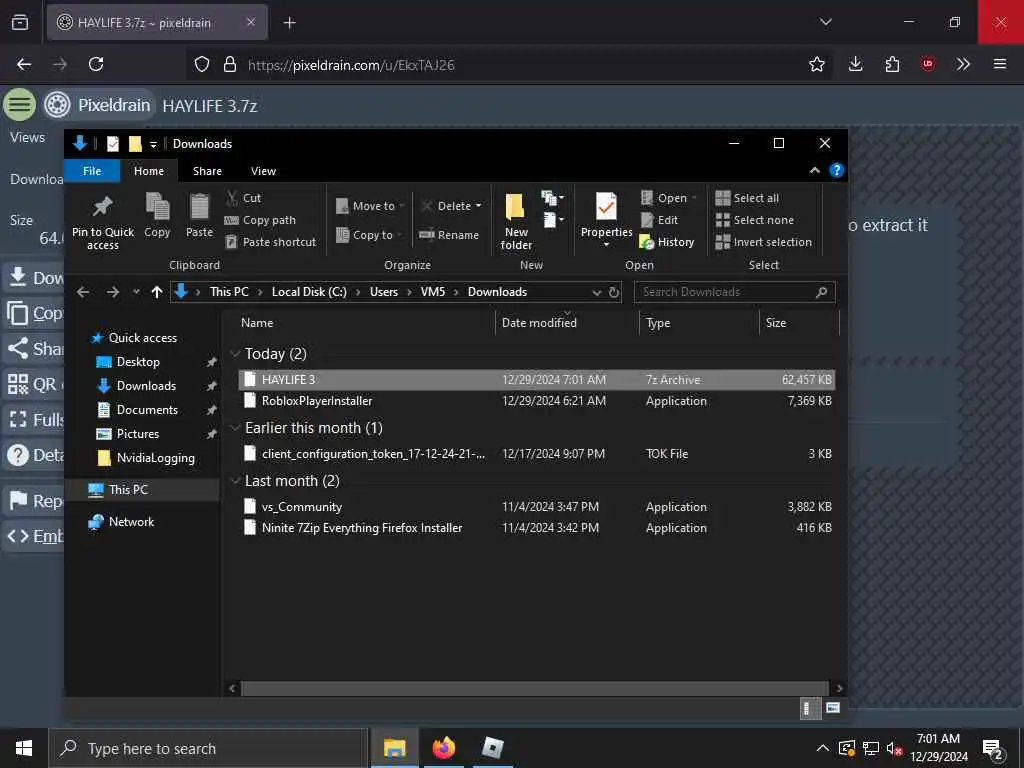Click the Edit command in ribbon
This screenshot has height=768, width=1024.
click(660, 220)
